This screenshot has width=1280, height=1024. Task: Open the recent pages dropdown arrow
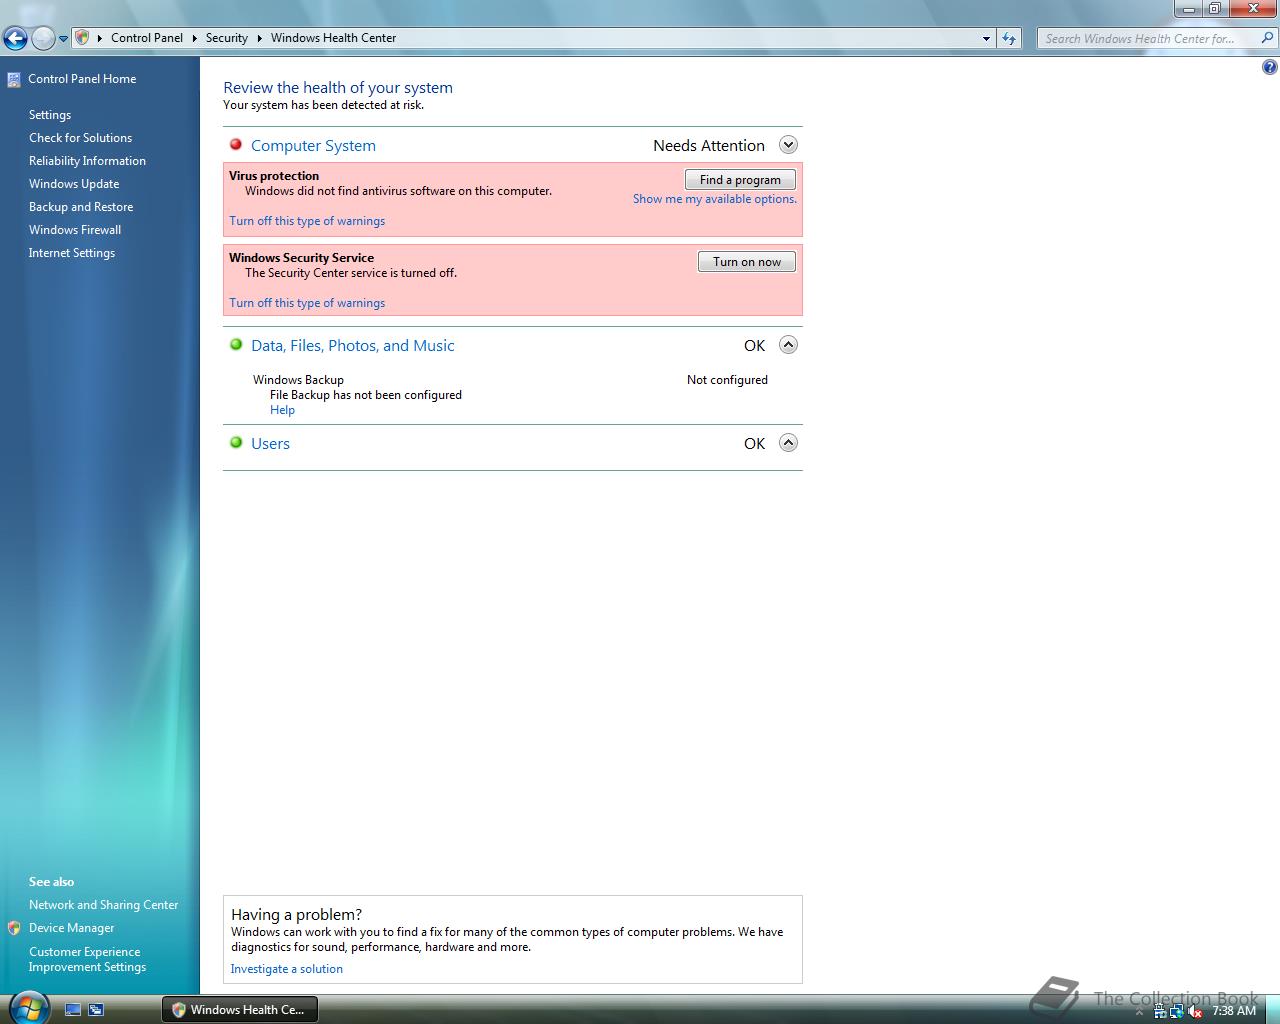tap(63, 39)
